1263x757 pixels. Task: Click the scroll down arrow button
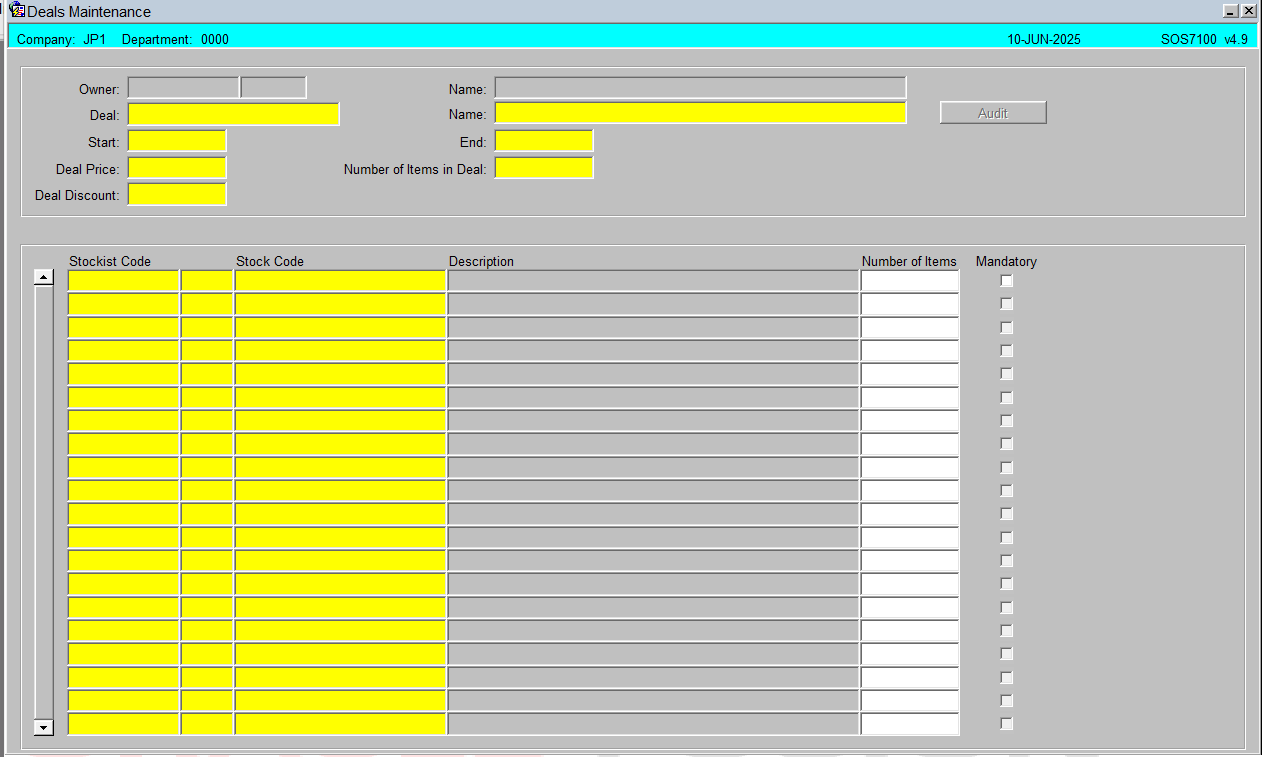tap(43, 727)
